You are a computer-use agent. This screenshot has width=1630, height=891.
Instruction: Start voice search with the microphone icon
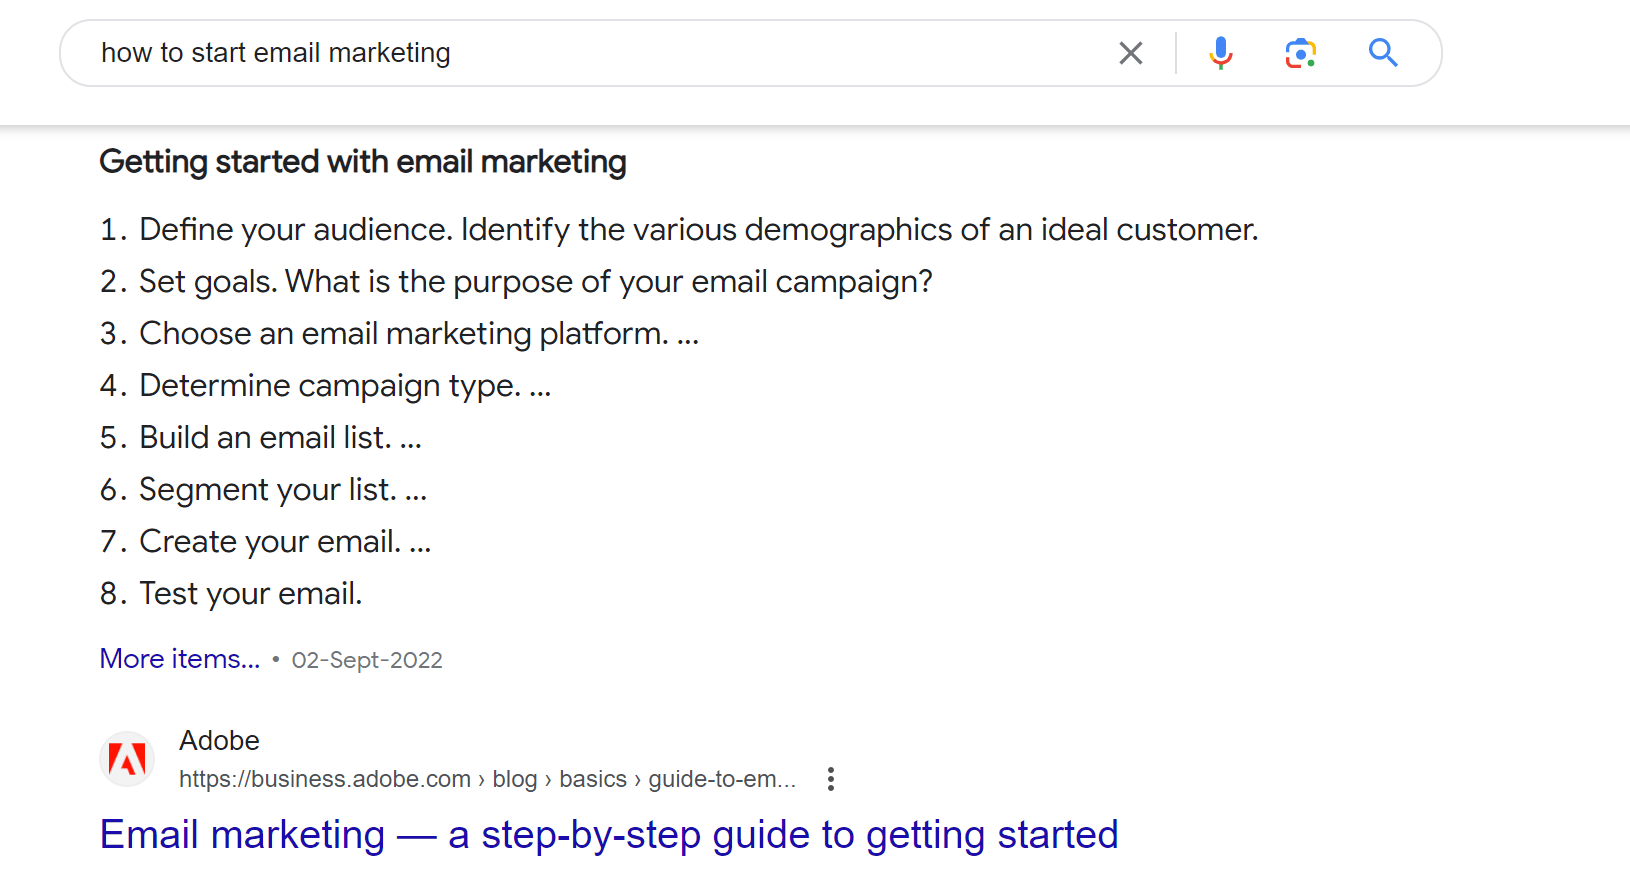pos(1220,53)
